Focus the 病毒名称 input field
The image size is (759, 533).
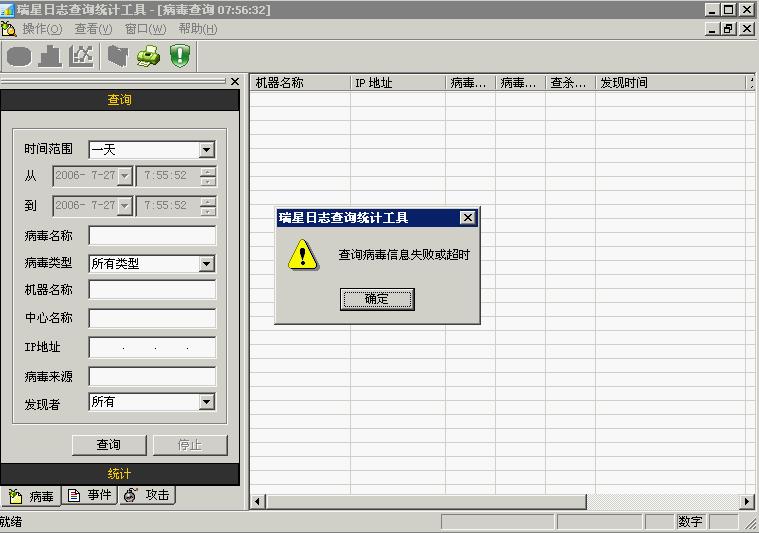coord(152,236)
